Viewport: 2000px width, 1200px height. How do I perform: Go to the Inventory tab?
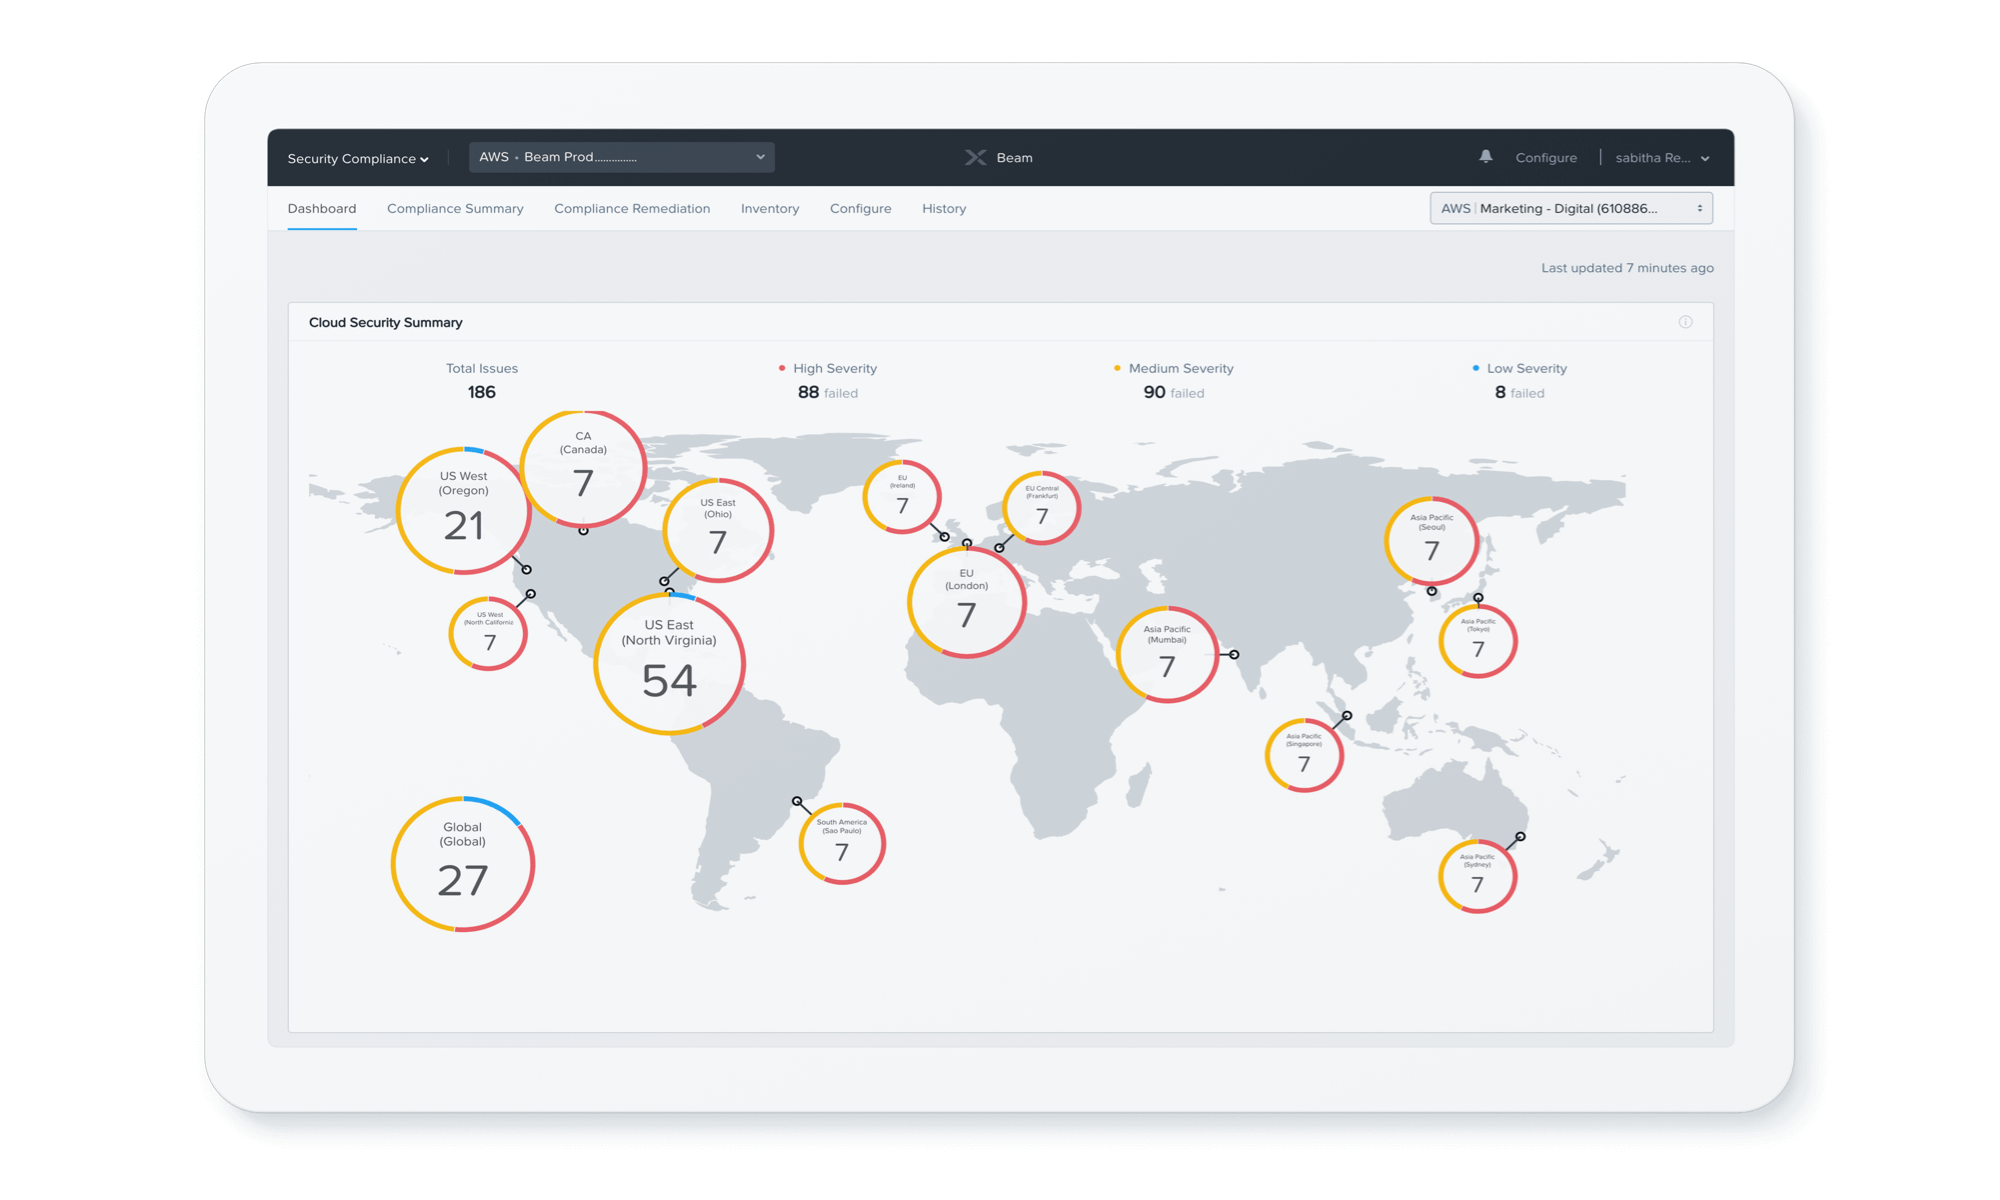pyautogui.click(x=769, y=209)
